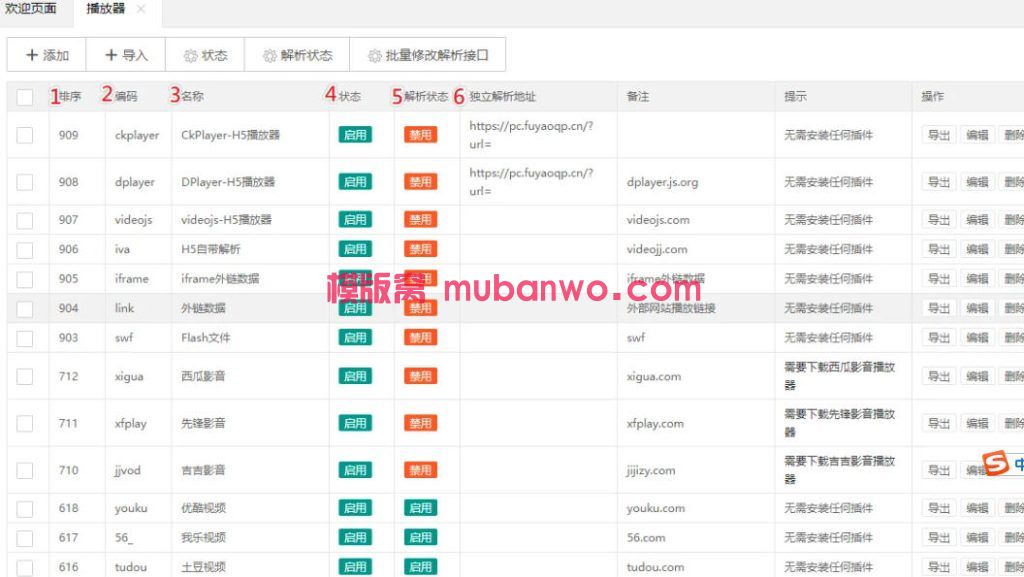
Task: Toggle 启用 parse status for 56_ row
Action: tap(421, 537)
